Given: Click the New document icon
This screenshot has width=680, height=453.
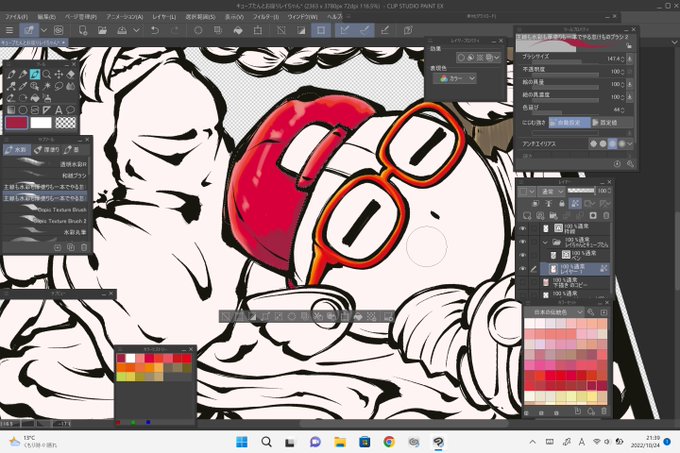Looking at the screenshot, I should coord(82,30).
